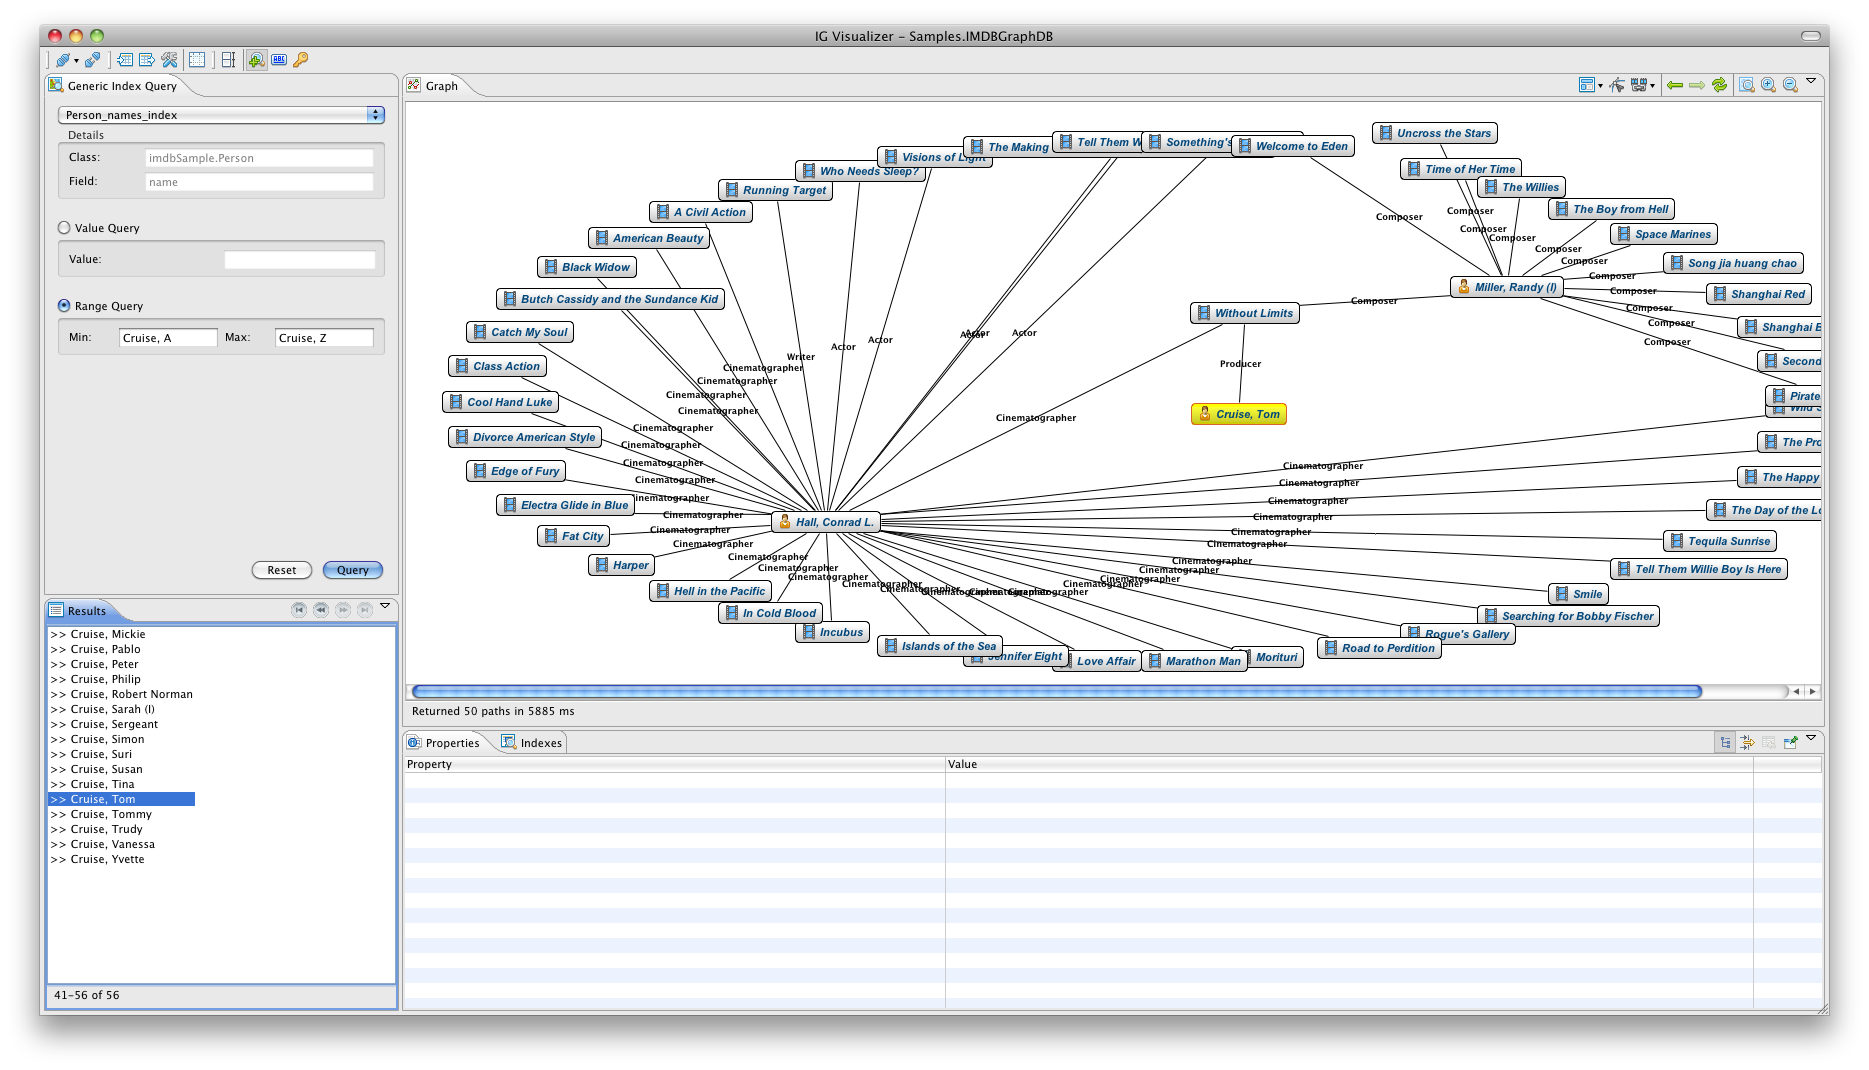Open the Person_names_index dropdown
1869x1070 pixels.
click(375, 115)
